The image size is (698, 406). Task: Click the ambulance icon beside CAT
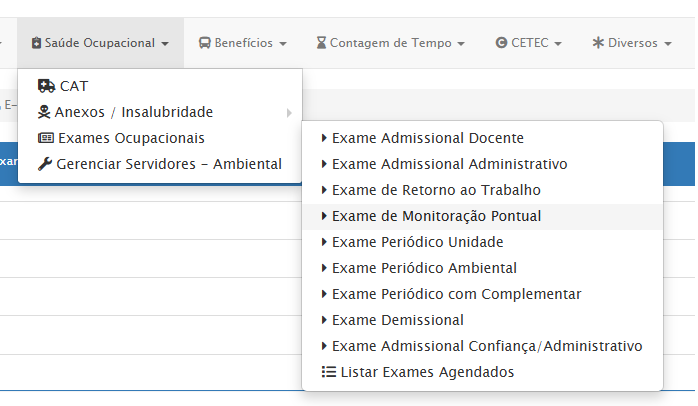(46, 86)
